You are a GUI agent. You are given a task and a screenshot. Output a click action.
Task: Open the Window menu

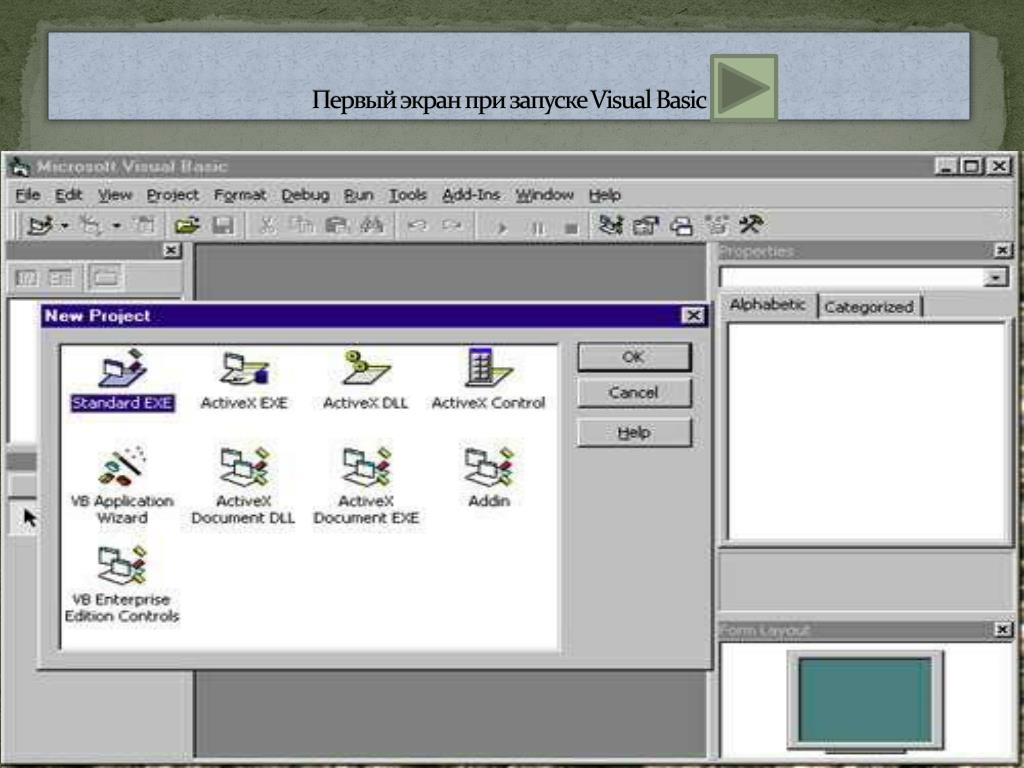(544, 195)
